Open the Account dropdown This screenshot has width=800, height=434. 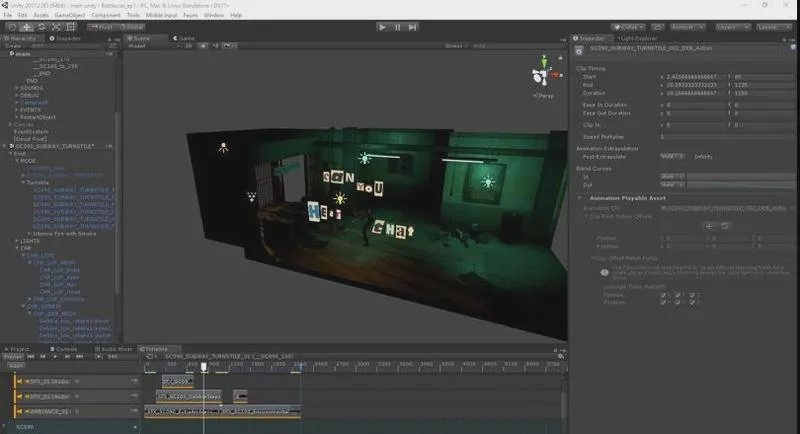pyautogui.click(x=687, y=27)
